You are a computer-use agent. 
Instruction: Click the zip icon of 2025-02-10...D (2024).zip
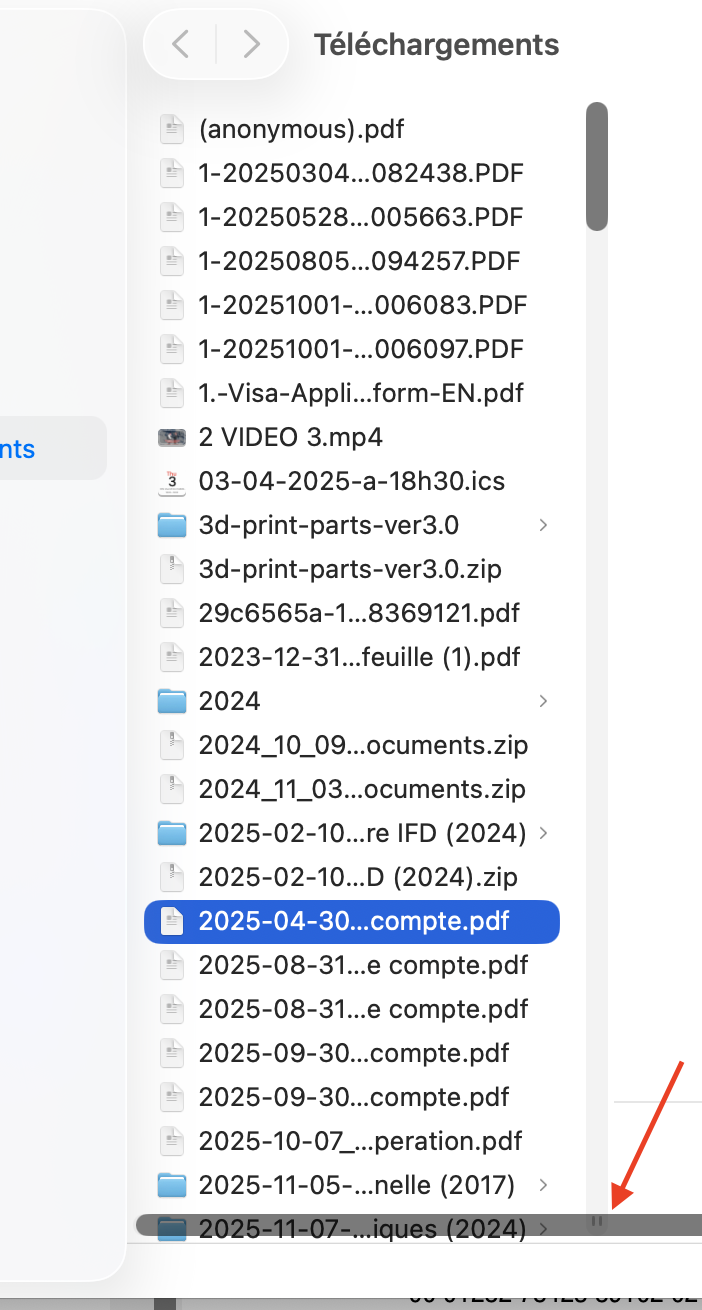[173, 877]
